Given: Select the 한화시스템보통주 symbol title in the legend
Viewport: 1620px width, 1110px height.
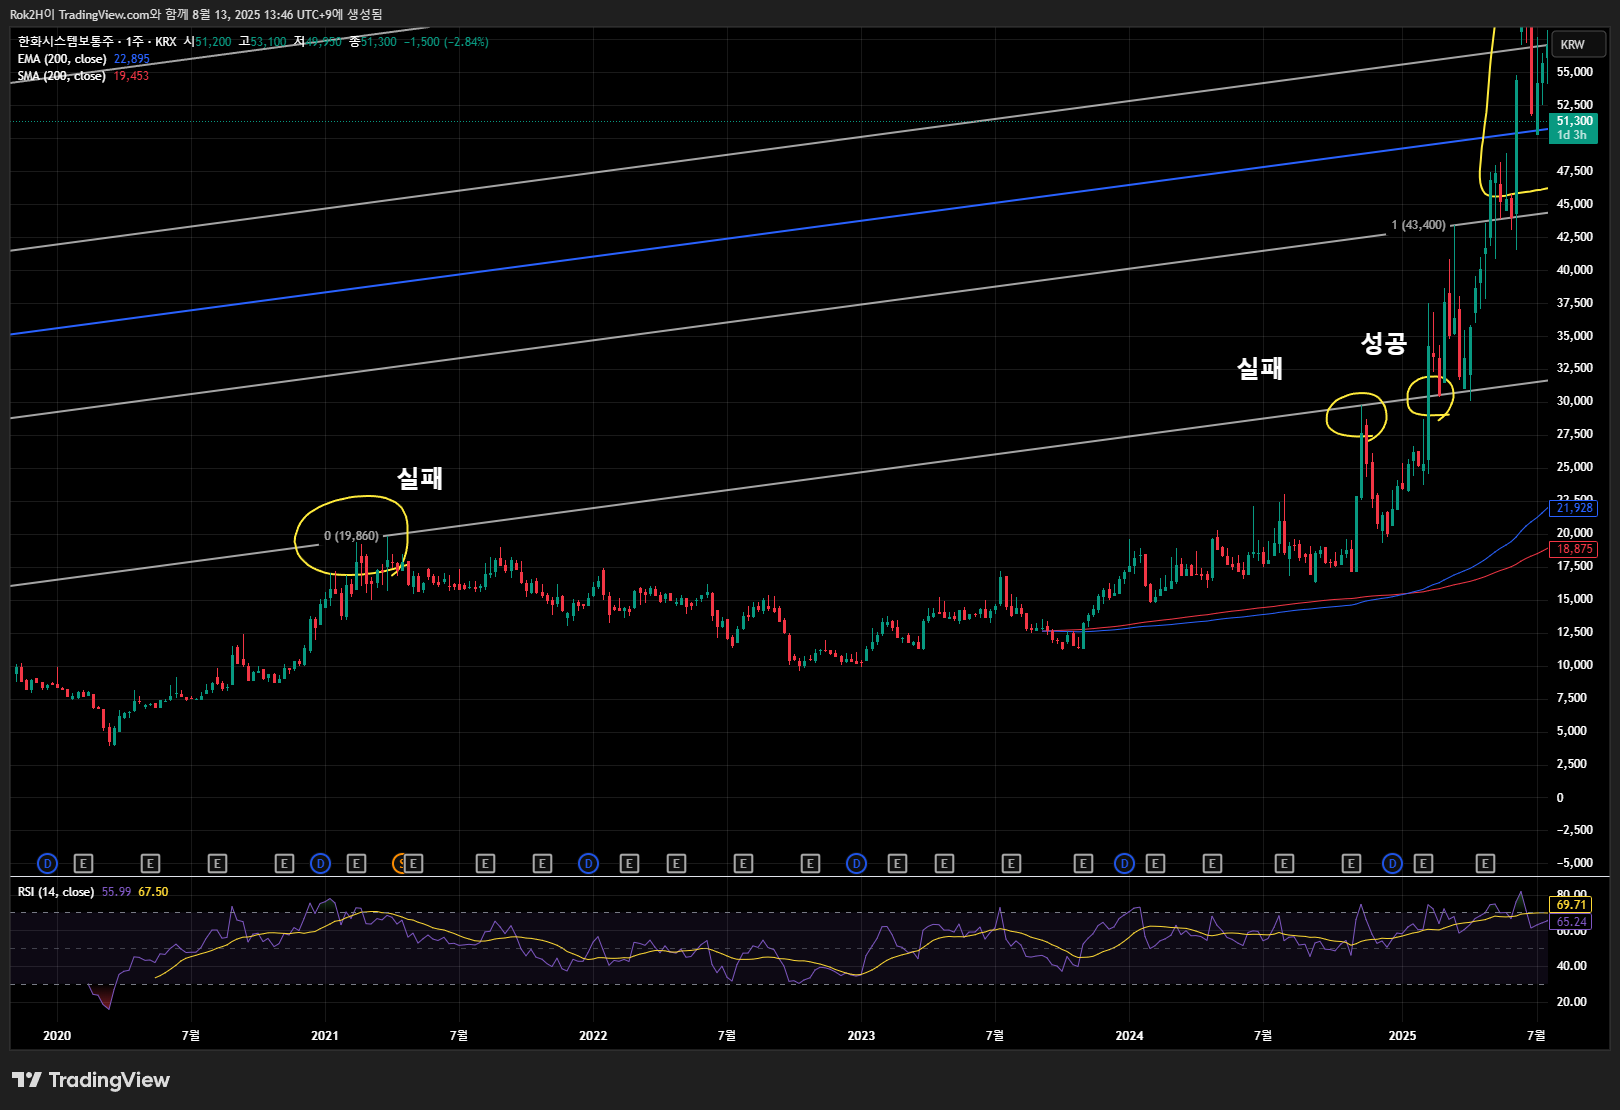Looking at the screenshot, I should click(x=66, y=42).
